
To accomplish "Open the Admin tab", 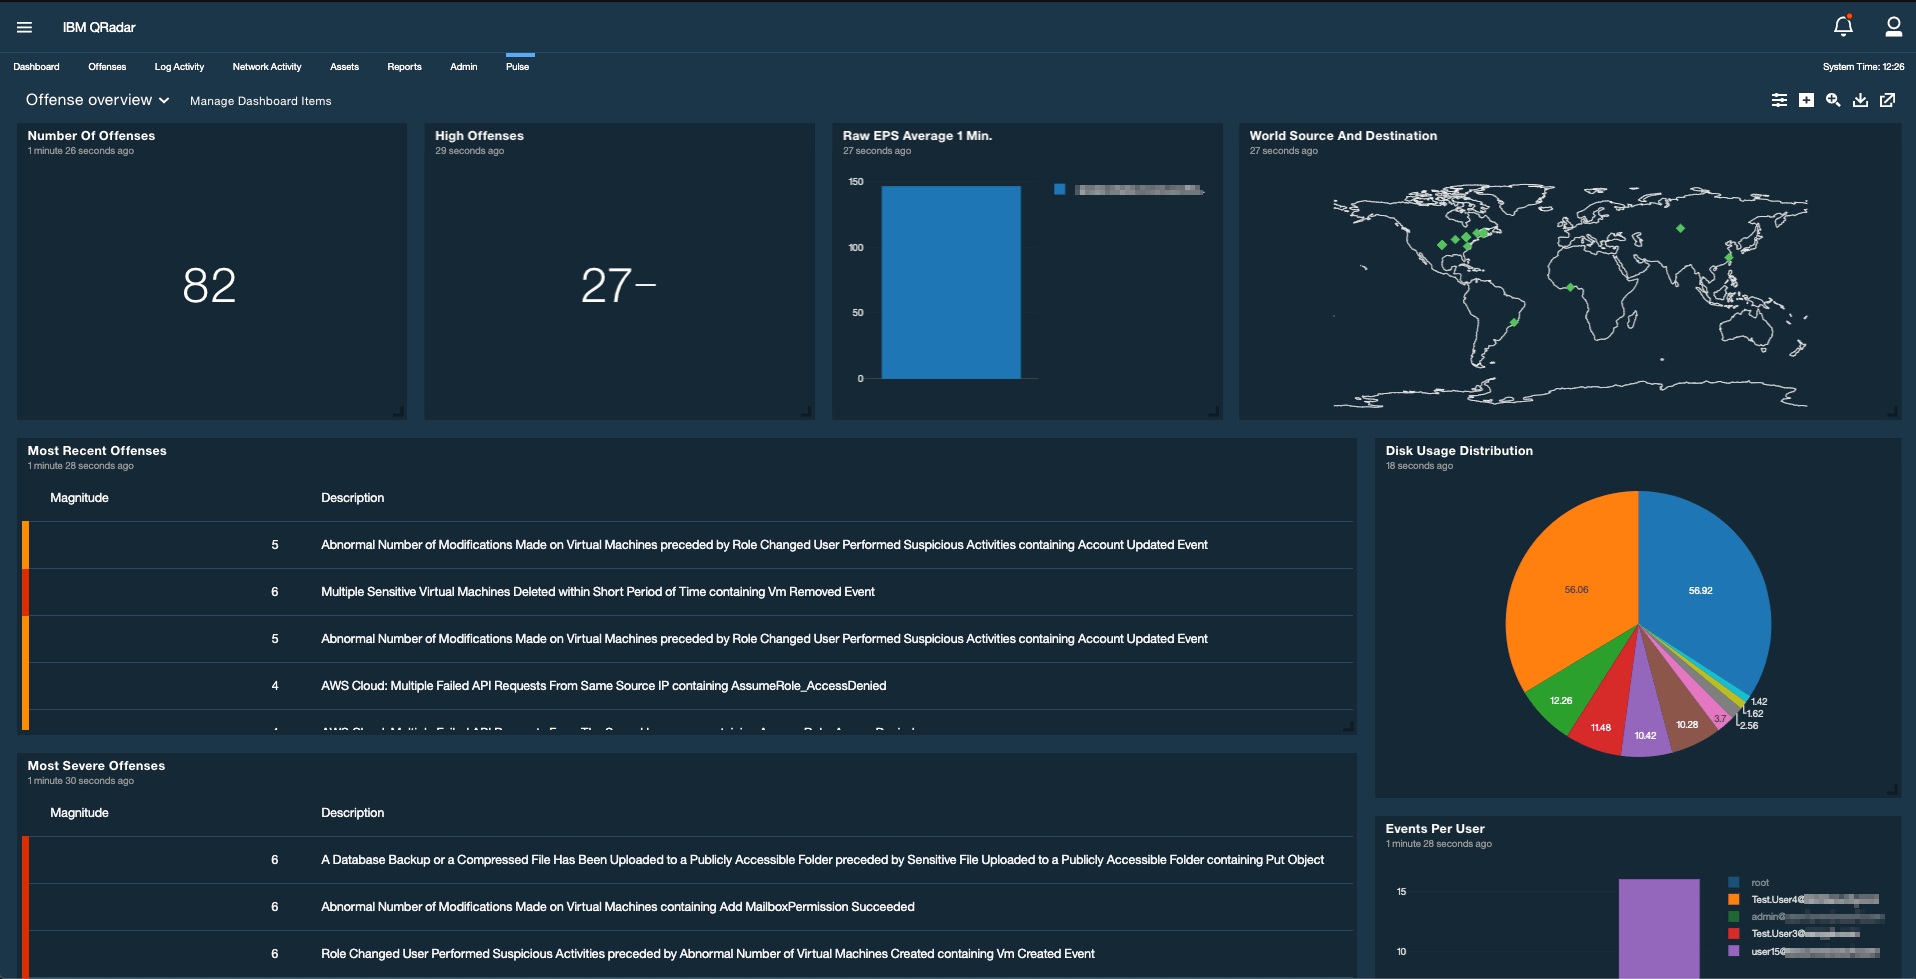I will (x=463, y=66).
